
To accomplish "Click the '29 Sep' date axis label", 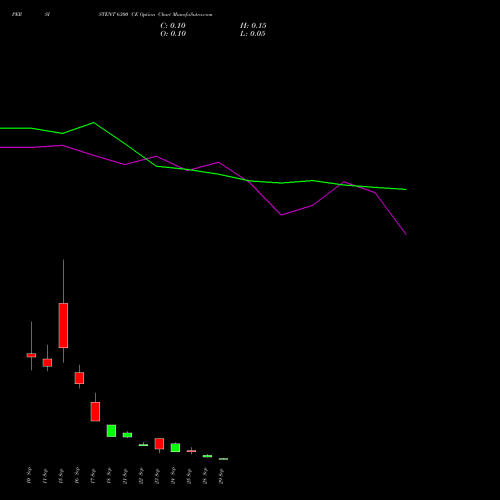I will tap(221, 476).
